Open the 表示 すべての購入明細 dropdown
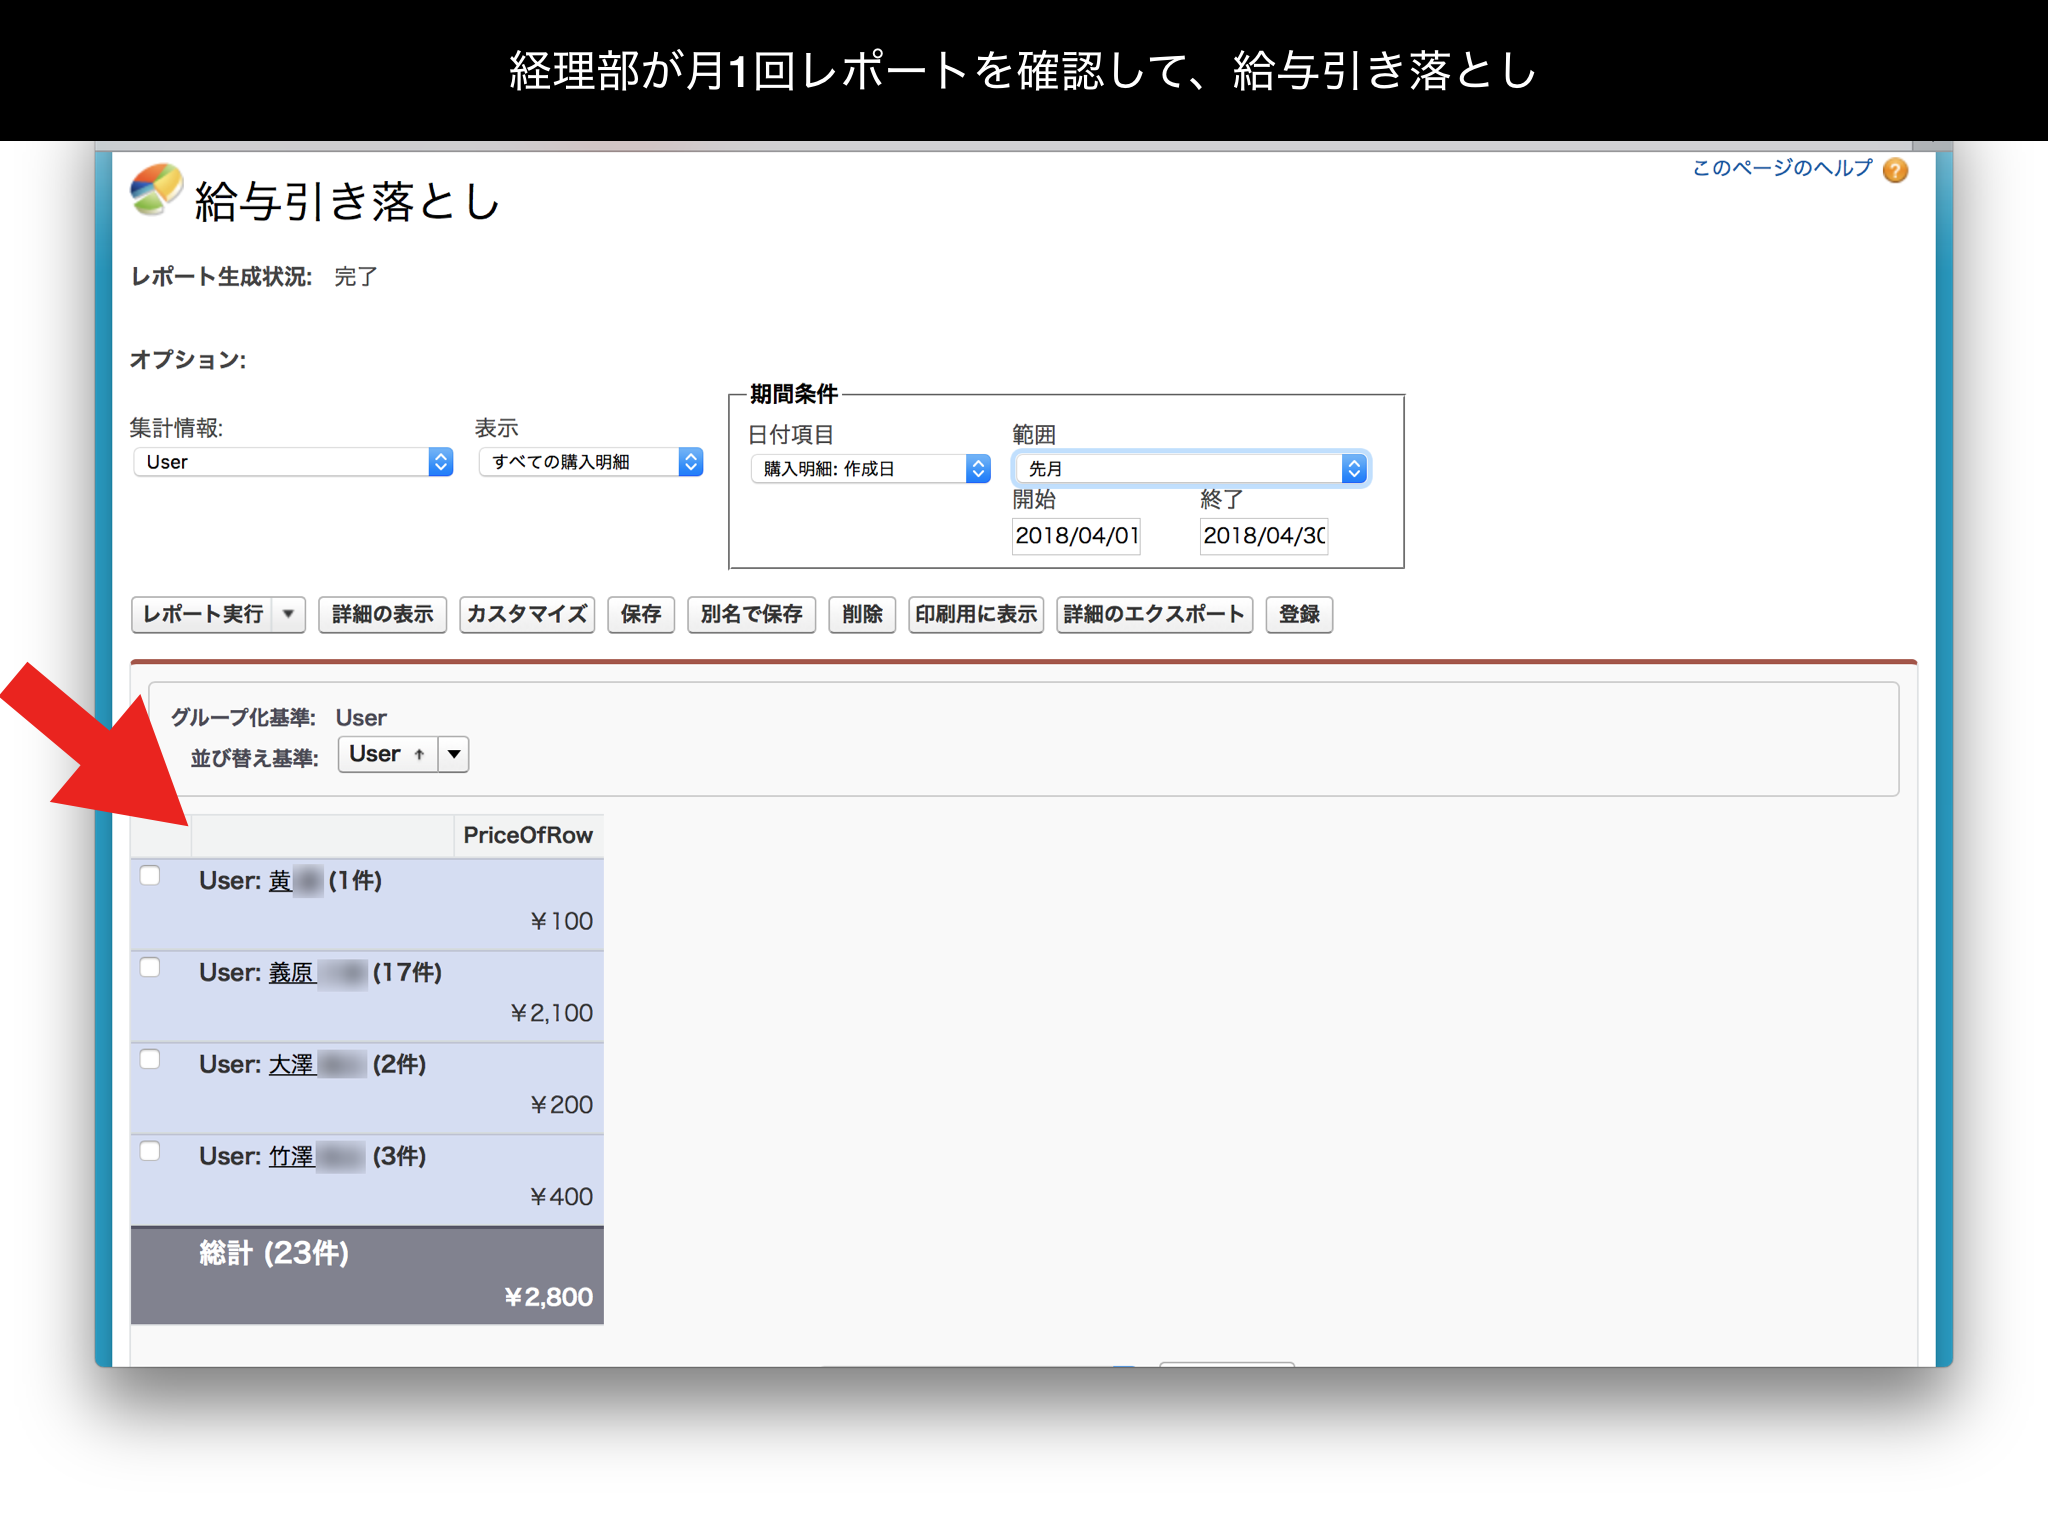 [x=590, y=462]
